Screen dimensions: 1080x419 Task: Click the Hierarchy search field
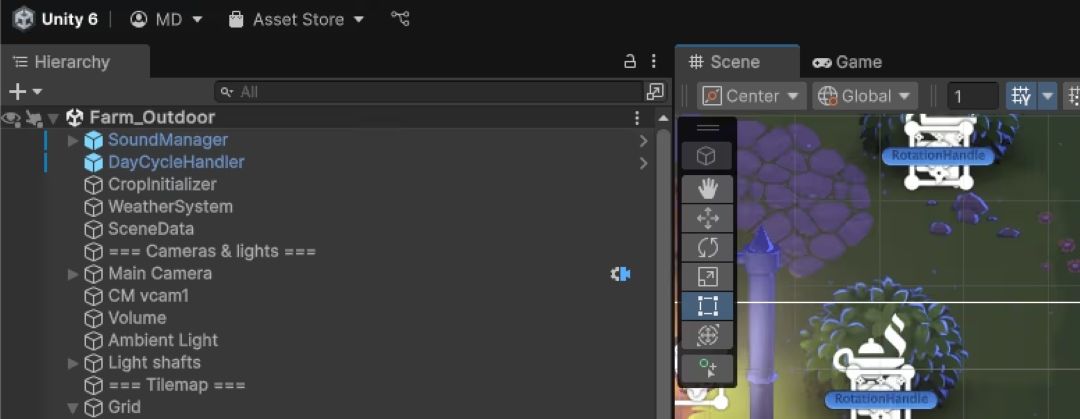pyautogui.click(x=430, y=92)
